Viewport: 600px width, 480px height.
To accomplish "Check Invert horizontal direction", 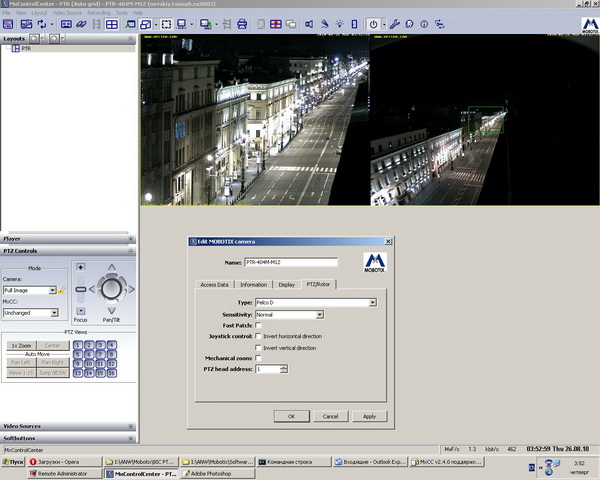I will click(258, 336).
